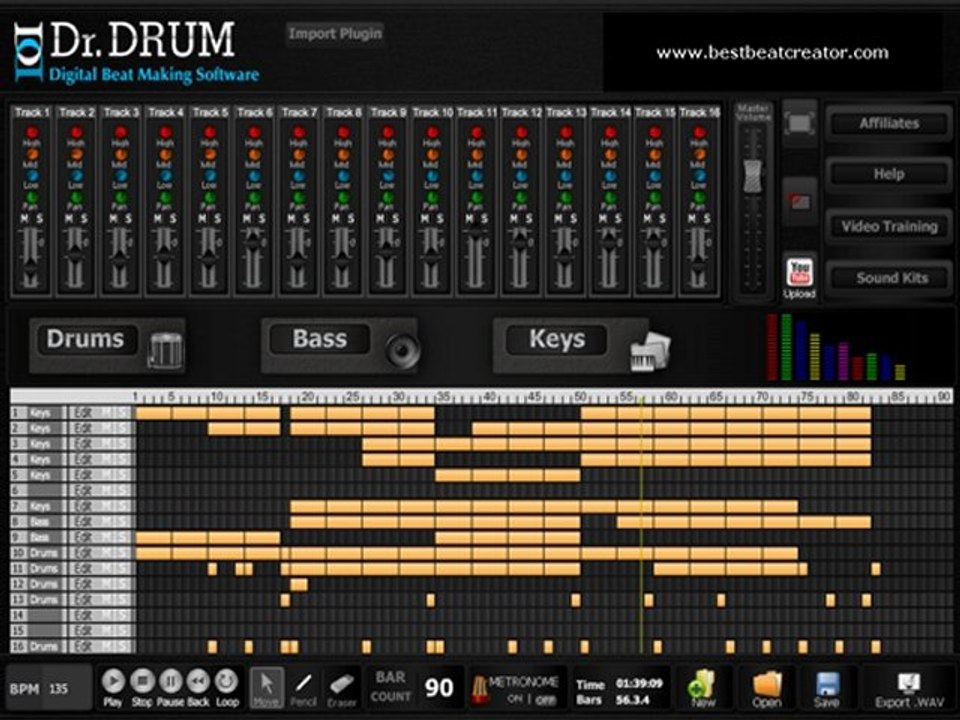Click the fullscreen frame icon above the record icon
960x720 pixels.
pos(800,123)
